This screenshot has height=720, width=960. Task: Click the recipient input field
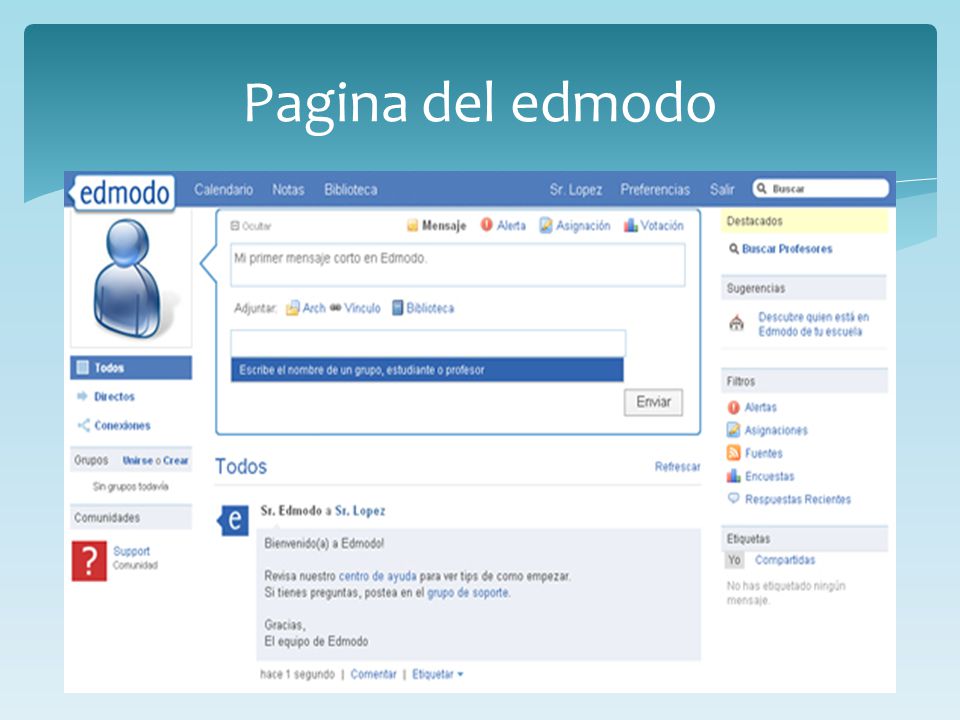(x=428, y=343)
